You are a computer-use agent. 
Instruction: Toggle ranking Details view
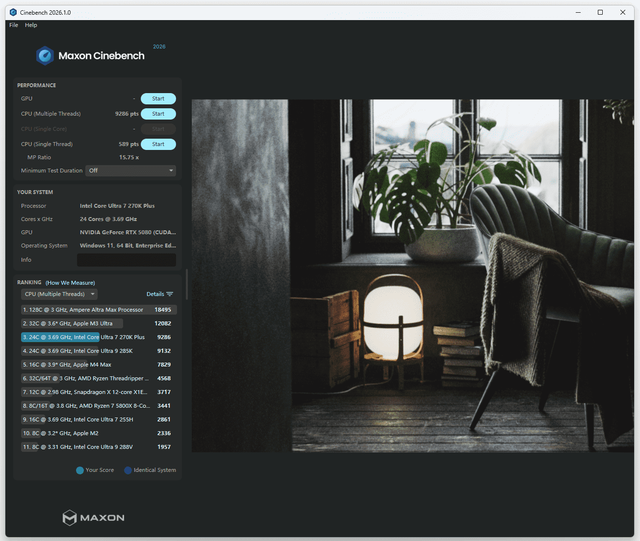pos(160,294)
